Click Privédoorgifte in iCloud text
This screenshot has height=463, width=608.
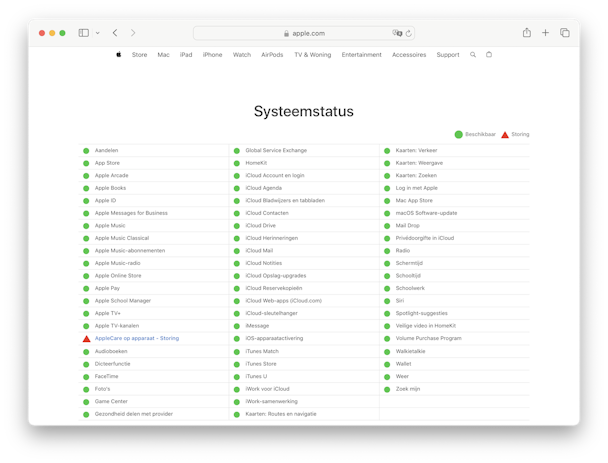click(x=425, y=238)
